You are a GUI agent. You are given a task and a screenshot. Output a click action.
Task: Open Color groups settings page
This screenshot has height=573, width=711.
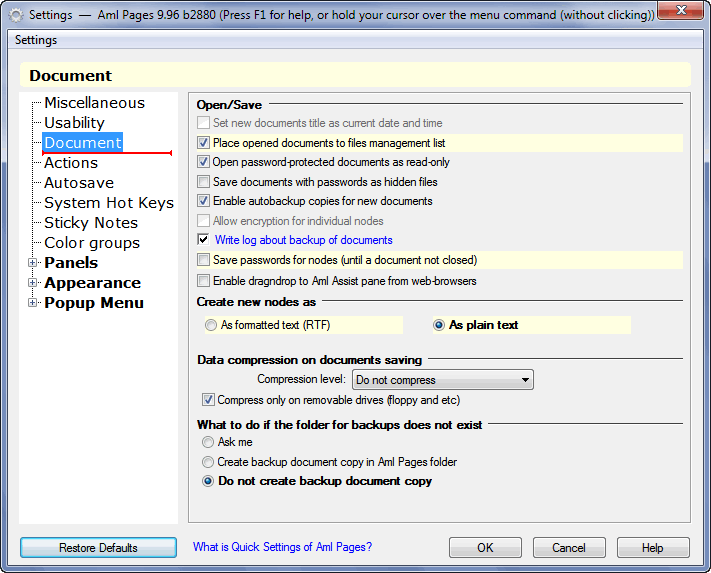[x=92, y=243]
